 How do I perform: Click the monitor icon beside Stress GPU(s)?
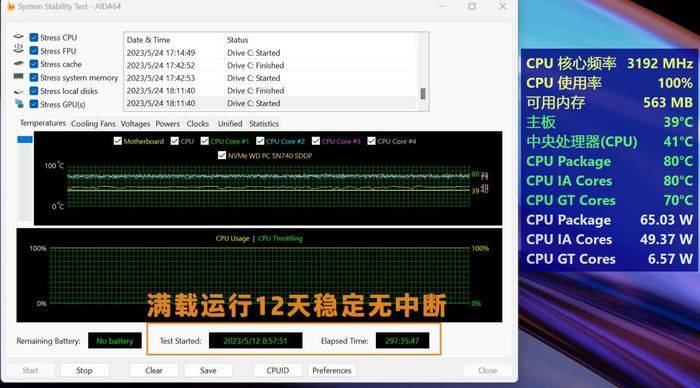point(19,104)
